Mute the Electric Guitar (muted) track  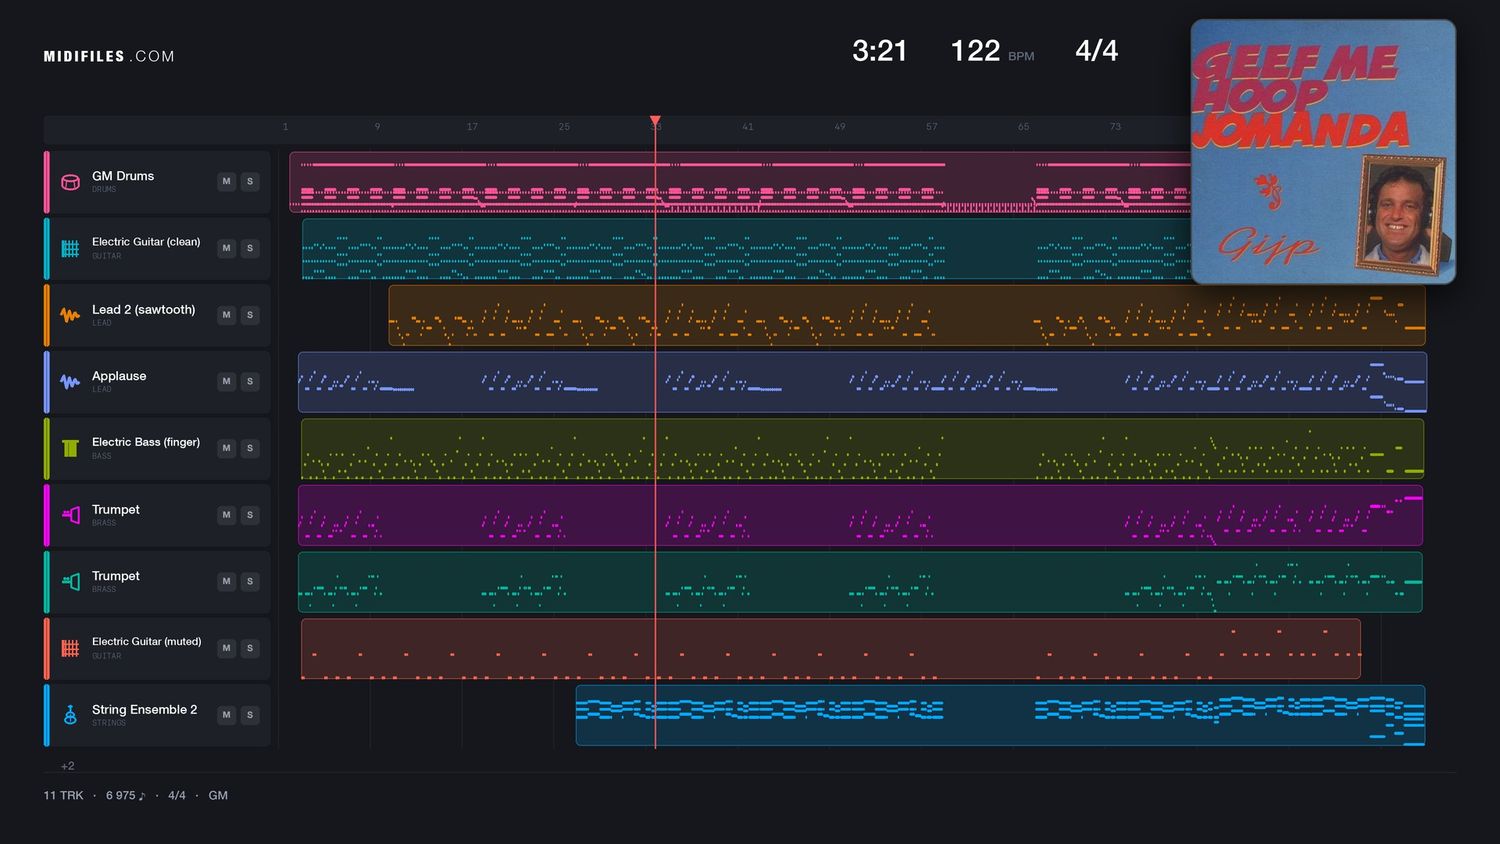227,648
